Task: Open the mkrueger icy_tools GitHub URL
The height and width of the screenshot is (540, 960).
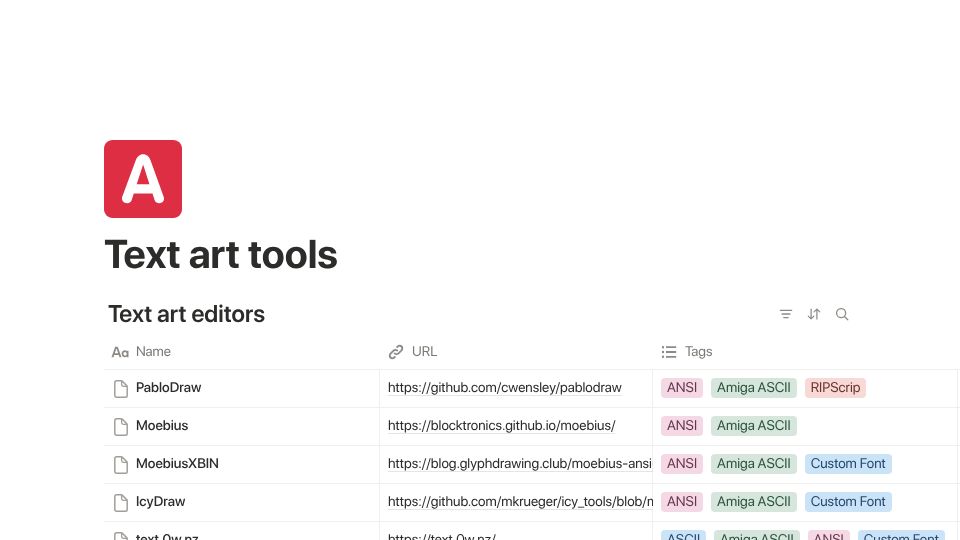Action: pyautogui.click(x=520, y=501)
